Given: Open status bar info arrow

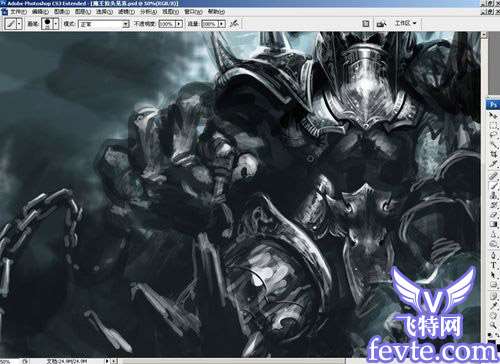Looking at the screenshot, I should click(107, 361).
